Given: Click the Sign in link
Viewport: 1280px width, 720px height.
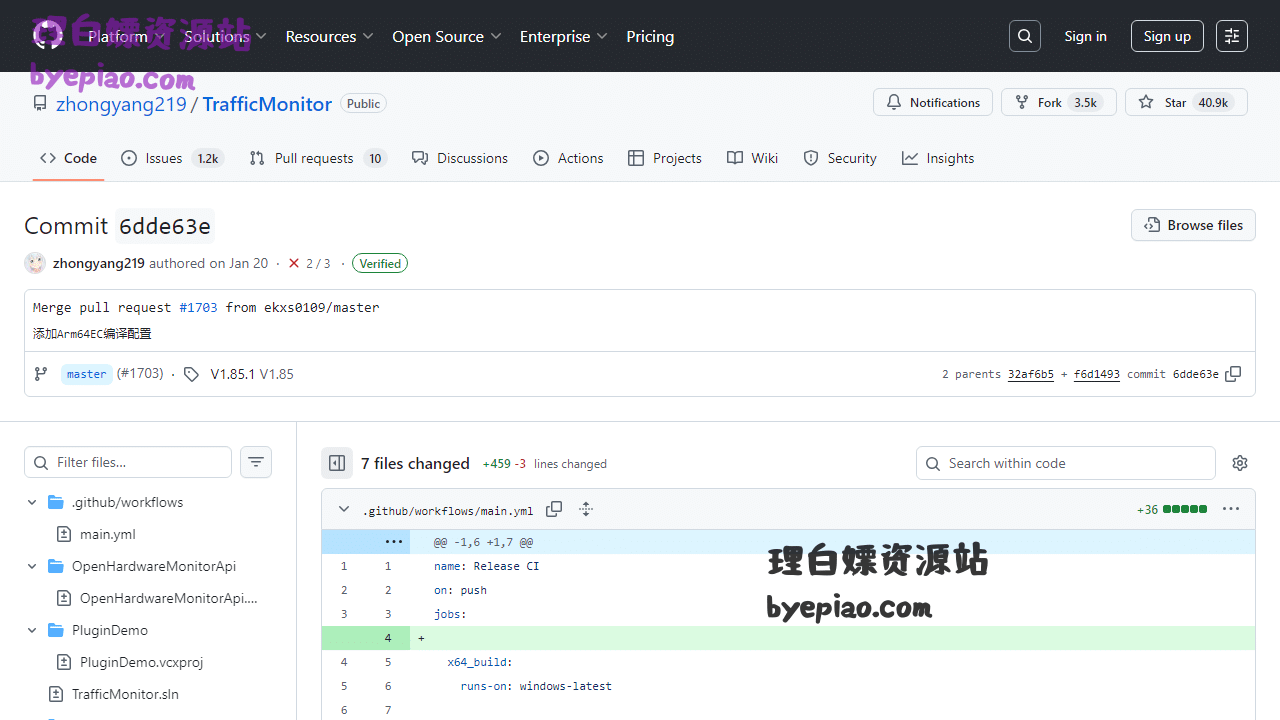Looking at the screenshot, I should click(x=1085, y=36).
